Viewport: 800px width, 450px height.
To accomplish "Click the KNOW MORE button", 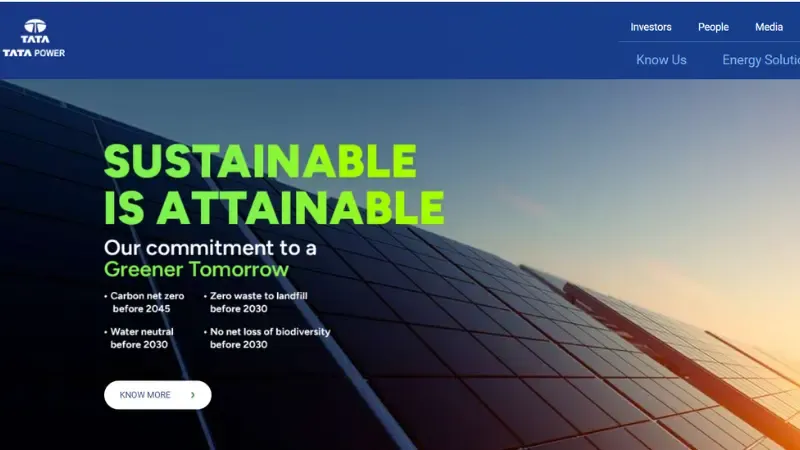I will (x=158, y=395).
